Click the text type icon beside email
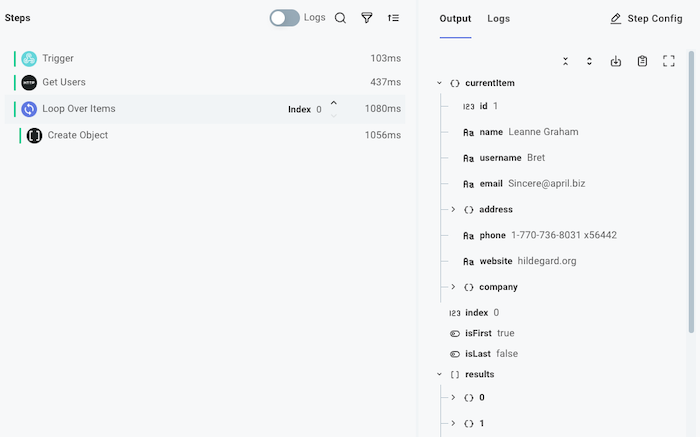The height and width of the screenshot is (437, 700). pyautogui.click(x=468, y=184)
